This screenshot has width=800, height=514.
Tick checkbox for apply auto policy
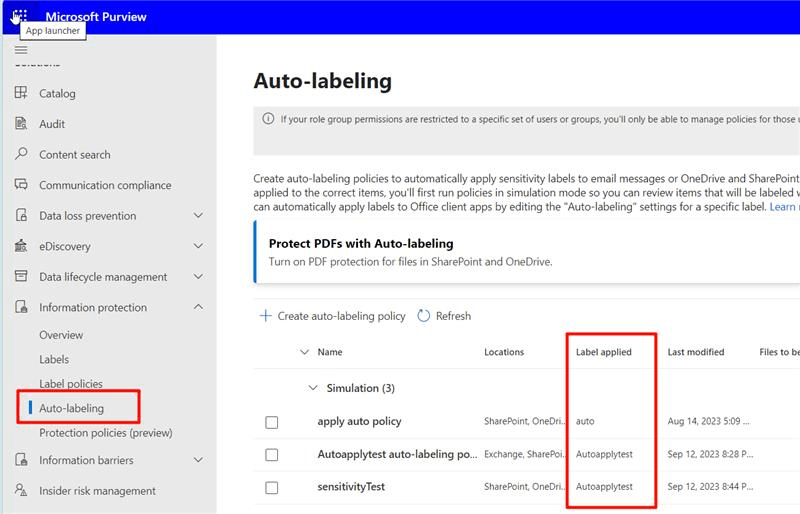coord(271,422)
